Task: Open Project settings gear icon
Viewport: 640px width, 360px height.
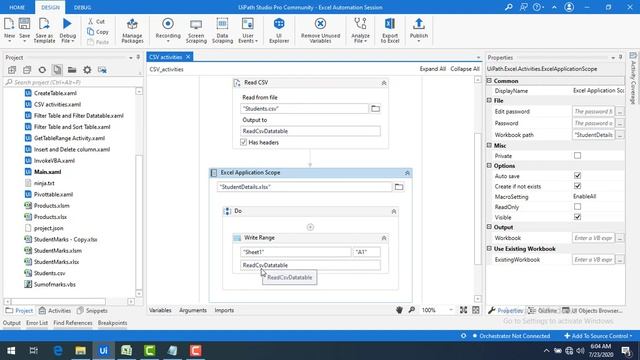Action: pyautogui.click(x=87, y=70)
